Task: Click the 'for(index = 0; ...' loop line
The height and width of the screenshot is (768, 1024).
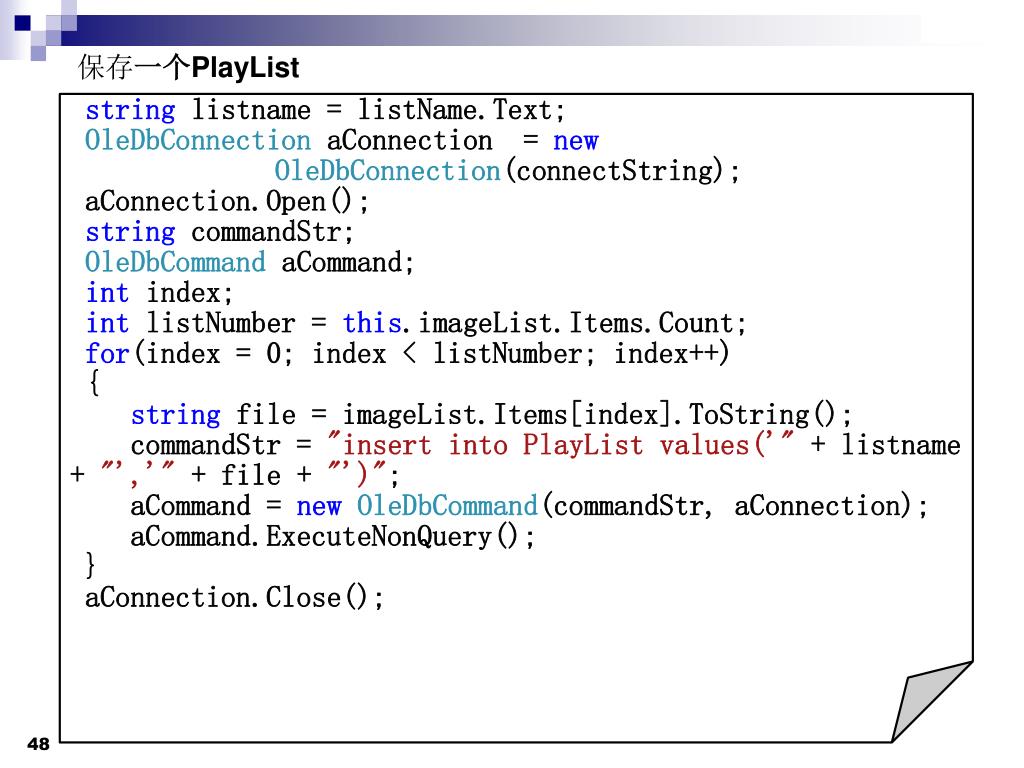Action: point(407,354)
